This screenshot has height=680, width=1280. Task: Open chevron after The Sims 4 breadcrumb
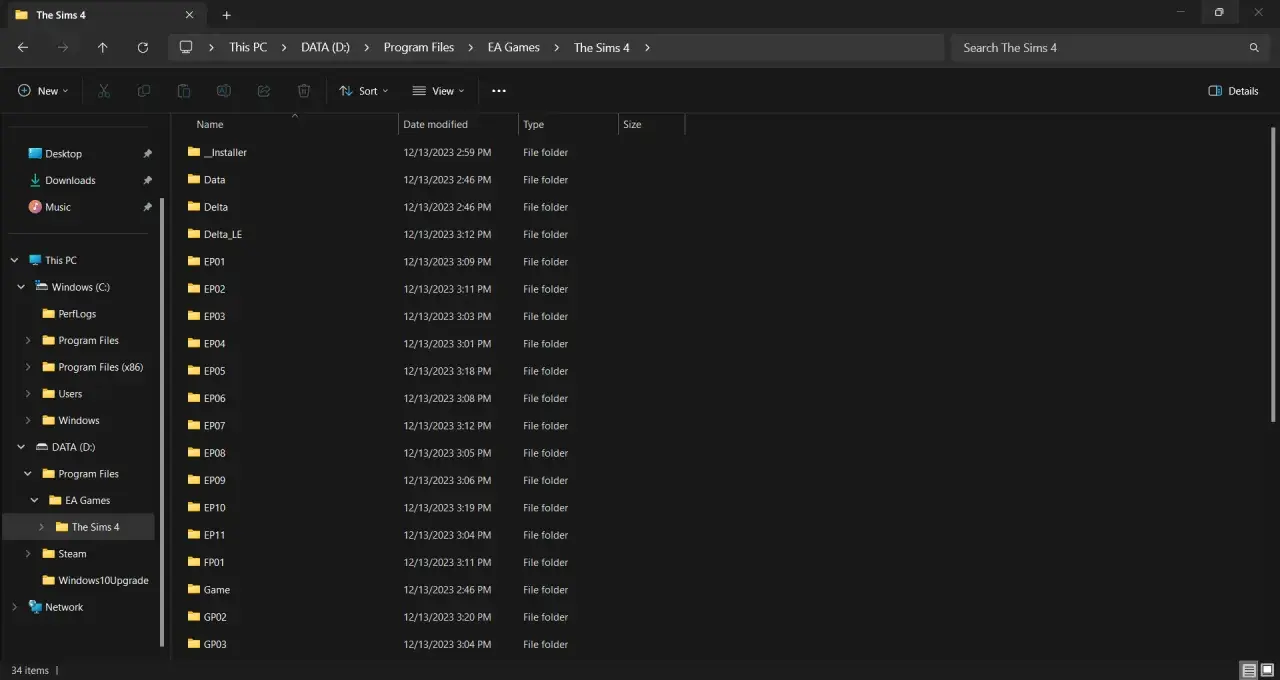pos(647,47)
